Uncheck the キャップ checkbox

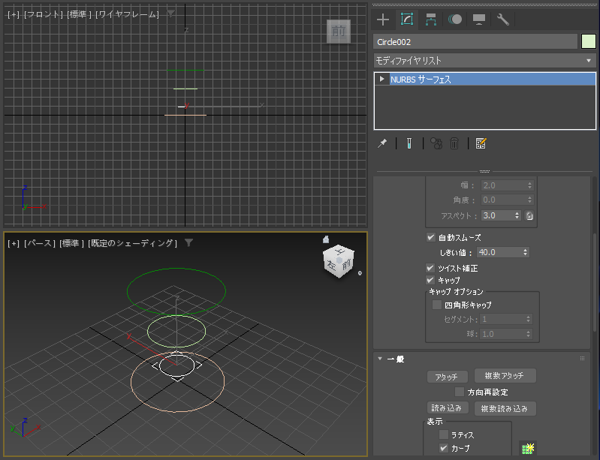[430, 280]
